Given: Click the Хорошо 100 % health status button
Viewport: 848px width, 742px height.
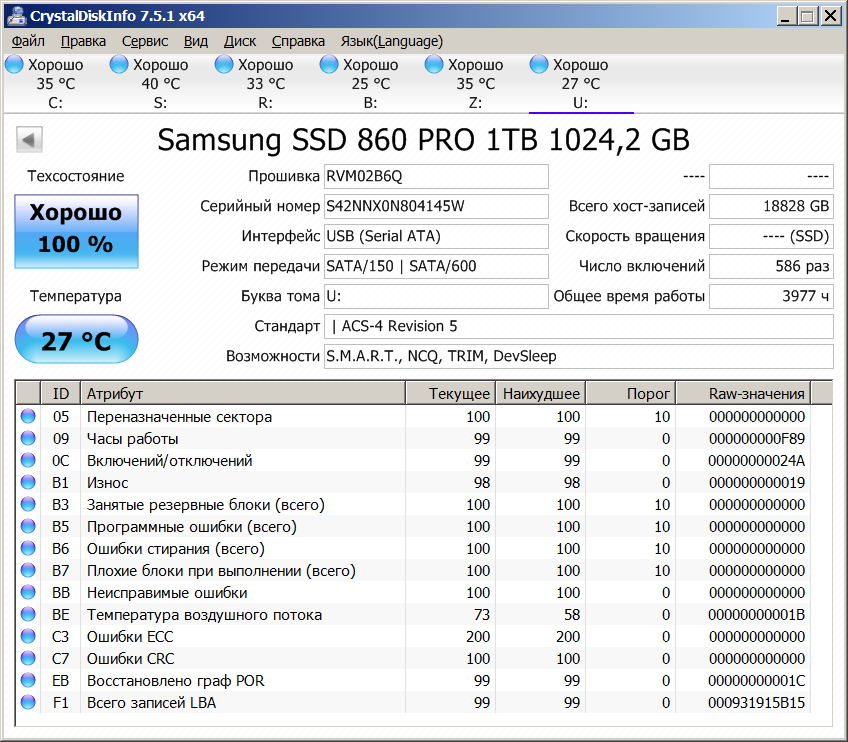Looking at the screenshot, I should pyautogui.click(x=76, y=231).
